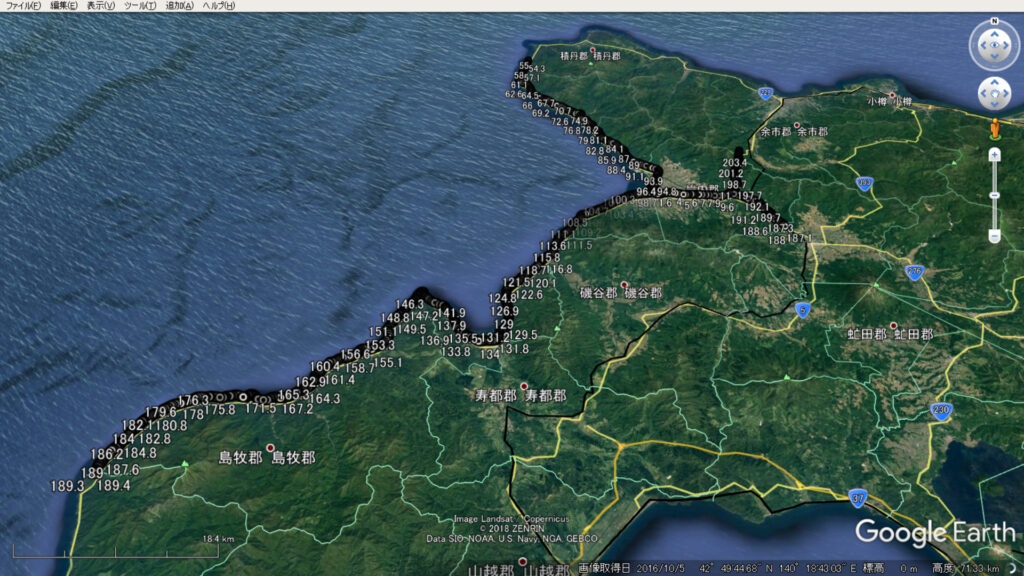Open the 表示(V) menu
The image size is (1024, 576).
(x=101, y=6)
